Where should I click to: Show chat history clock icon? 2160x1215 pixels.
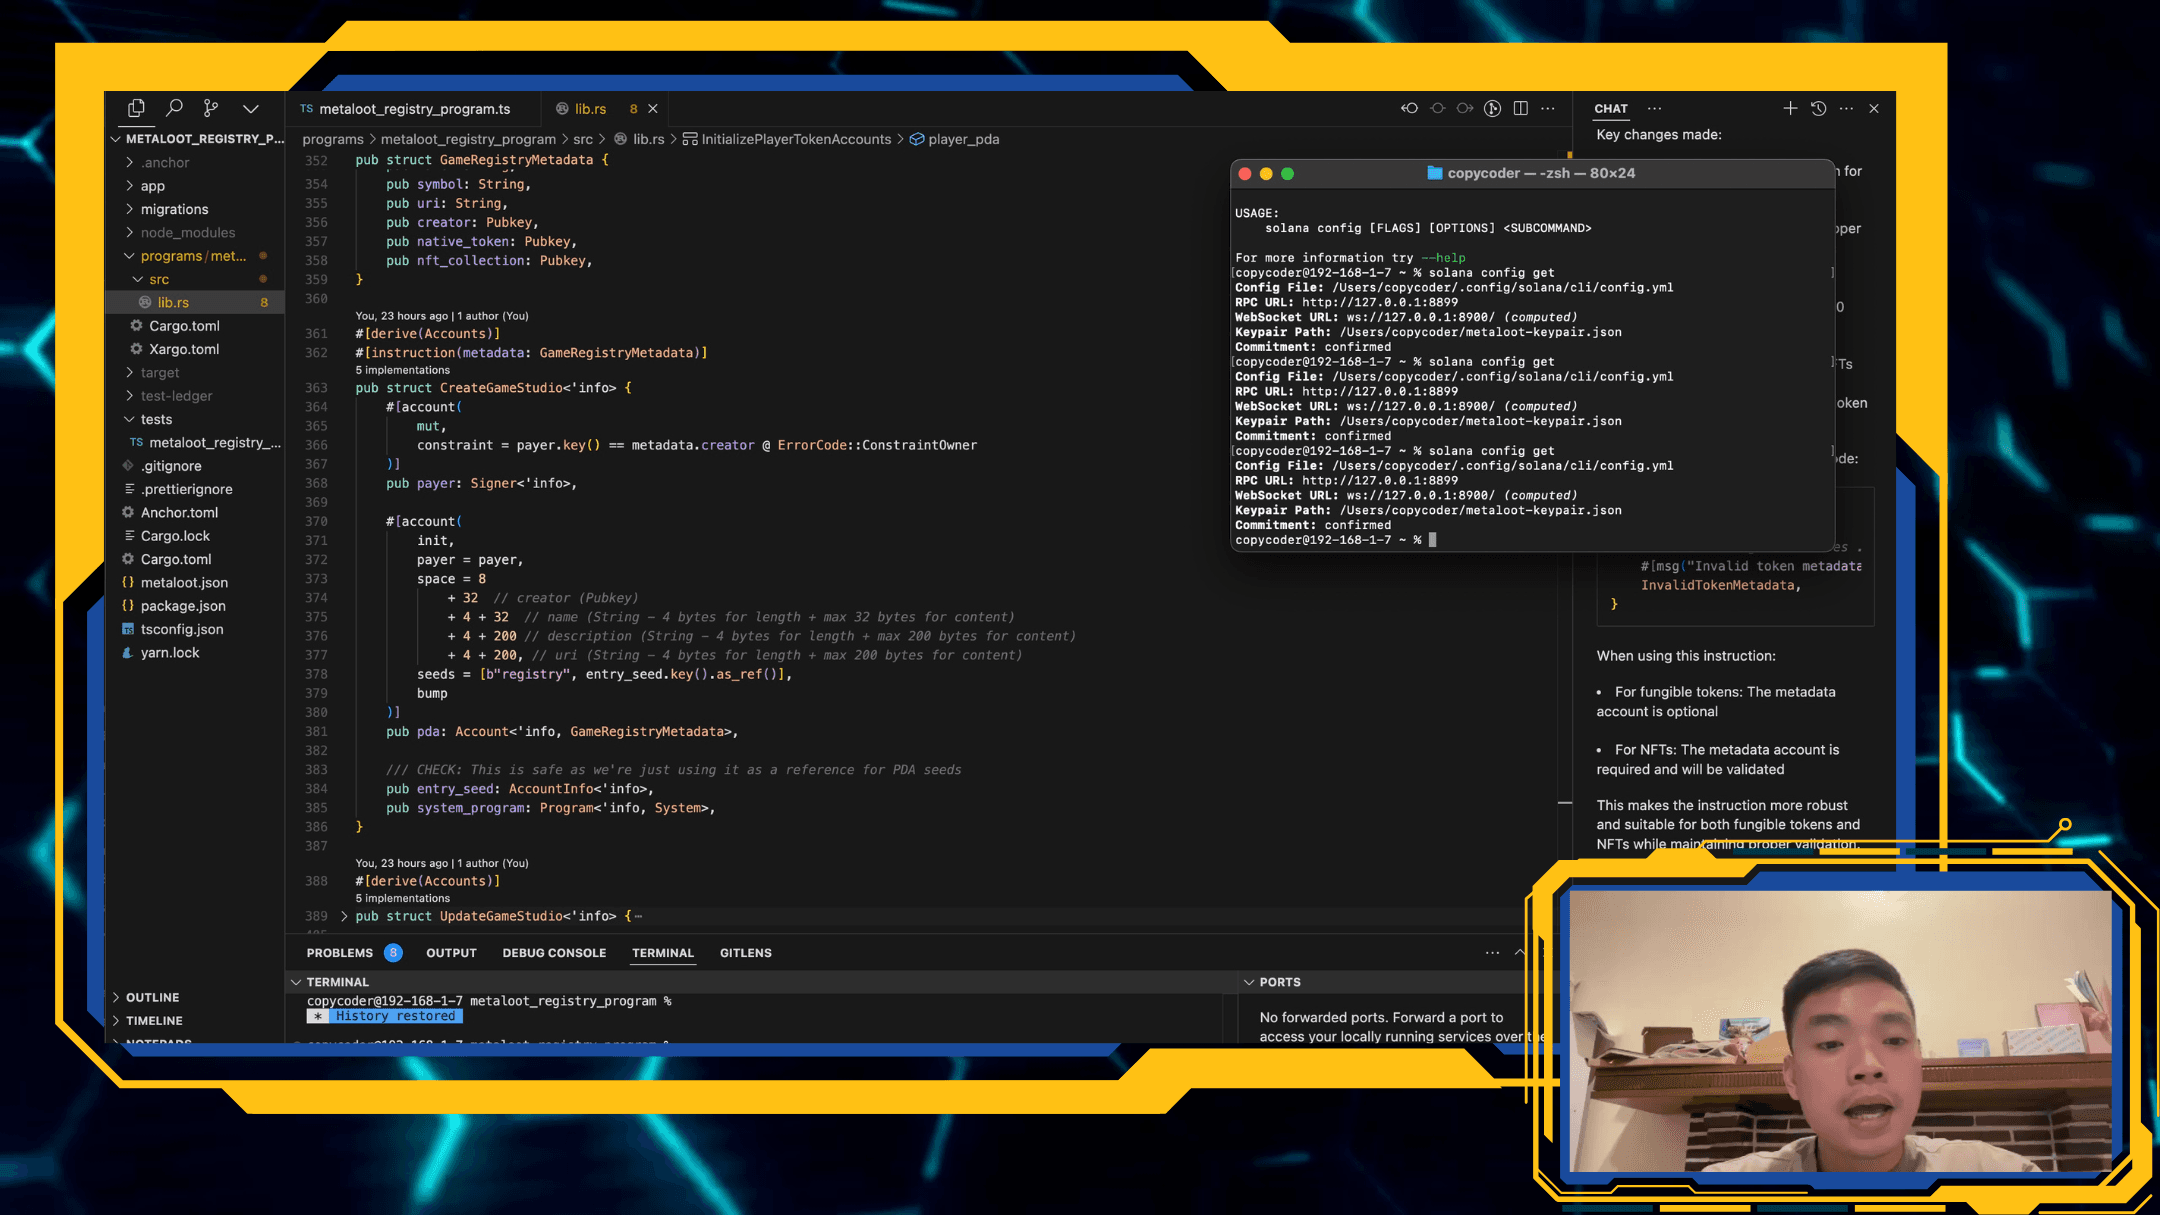(1818, 108)
